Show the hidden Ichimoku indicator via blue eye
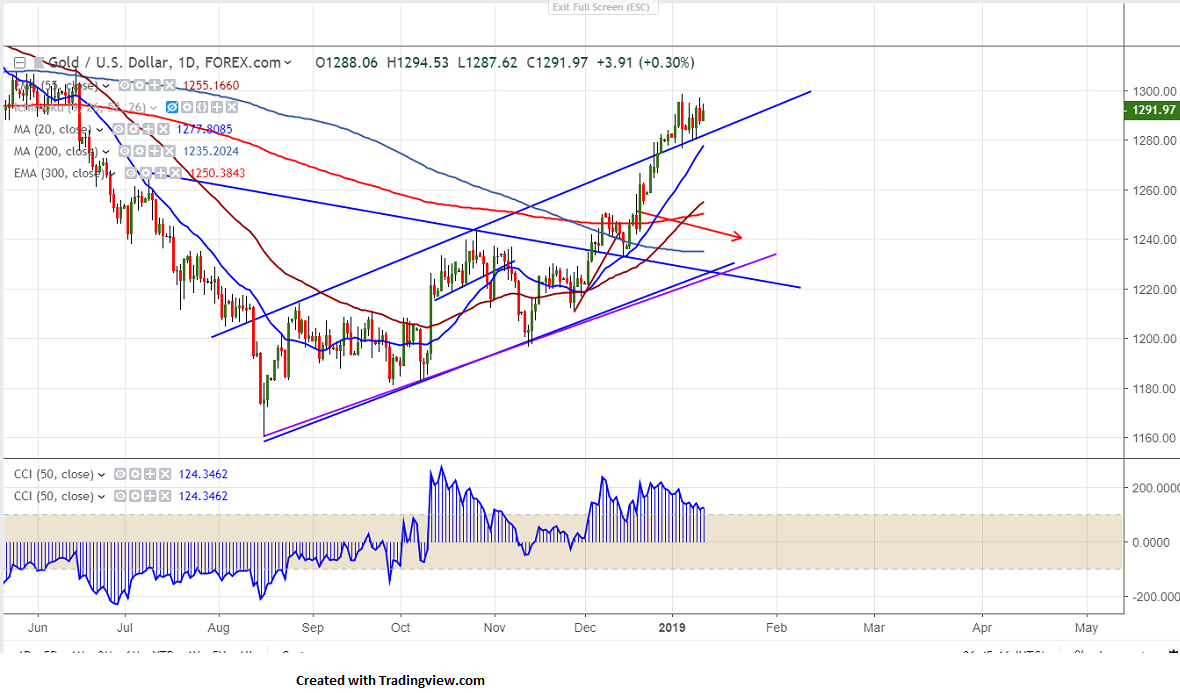 pos(172,108)
